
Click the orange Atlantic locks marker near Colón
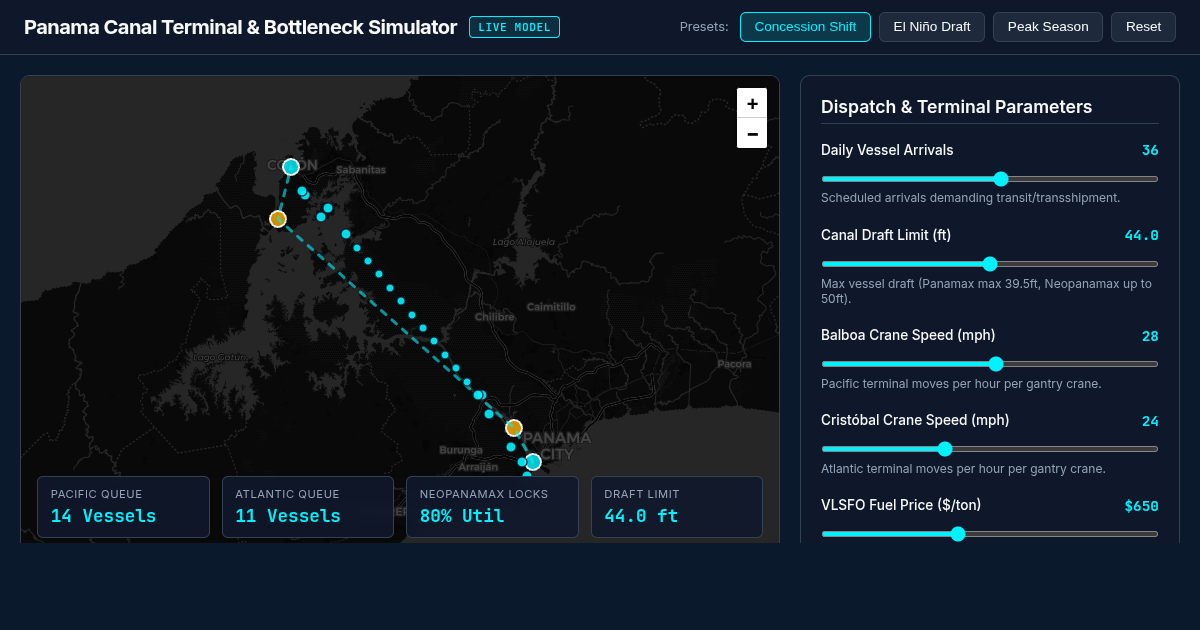tap(278, 219)
